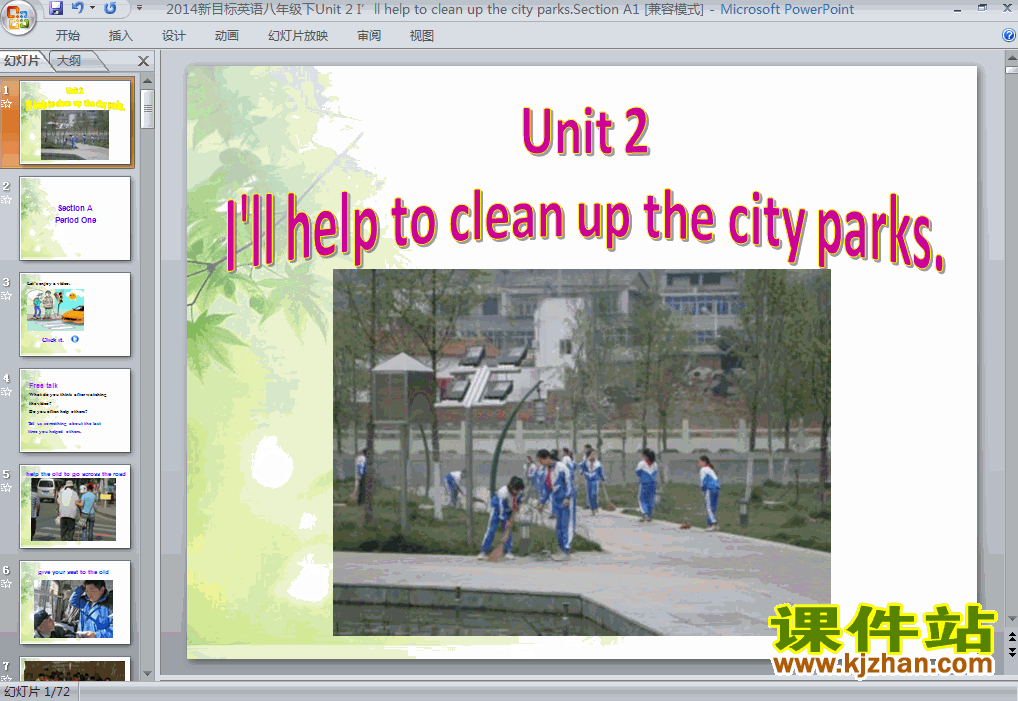This screenshot has height=701, width=1018.
Task: Open the 审阅 ribbon tab
Action: (x=369, y=36)
